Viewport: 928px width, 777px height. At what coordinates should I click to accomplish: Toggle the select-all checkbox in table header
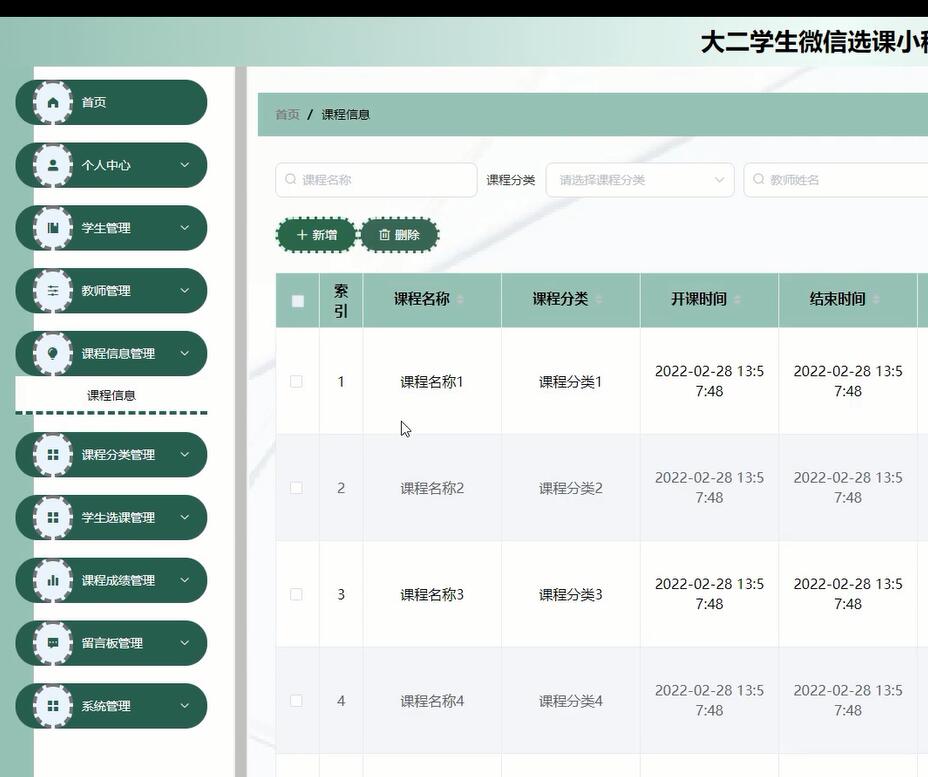(x=296, y=299)
